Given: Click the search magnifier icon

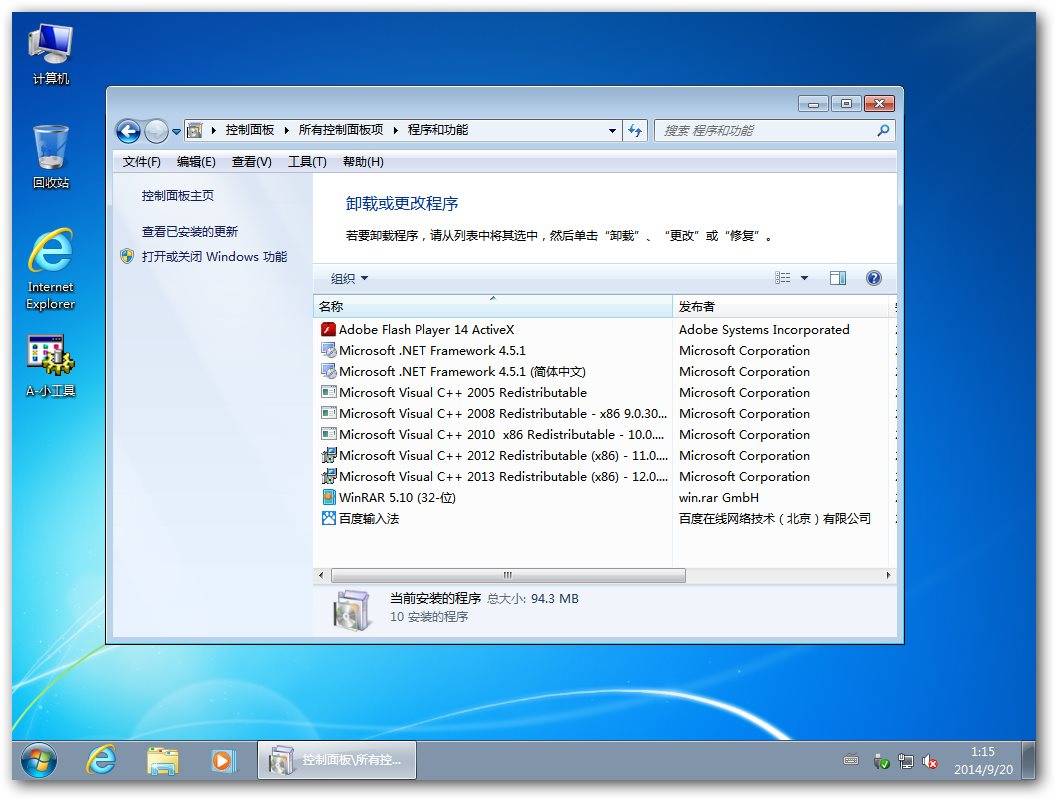Looking at the screenshot, I should (883, 131).
